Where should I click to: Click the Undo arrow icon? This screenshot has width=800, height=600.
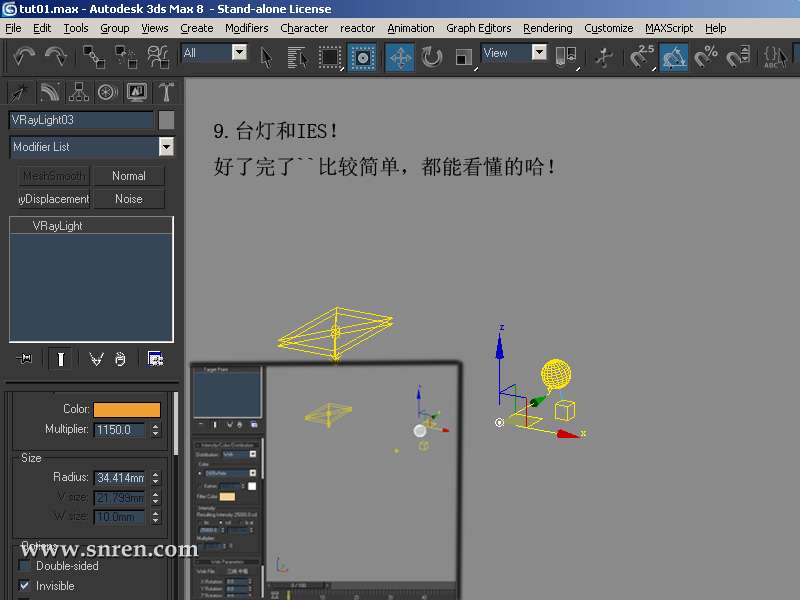pyautogui.click(x=23, y=56)
